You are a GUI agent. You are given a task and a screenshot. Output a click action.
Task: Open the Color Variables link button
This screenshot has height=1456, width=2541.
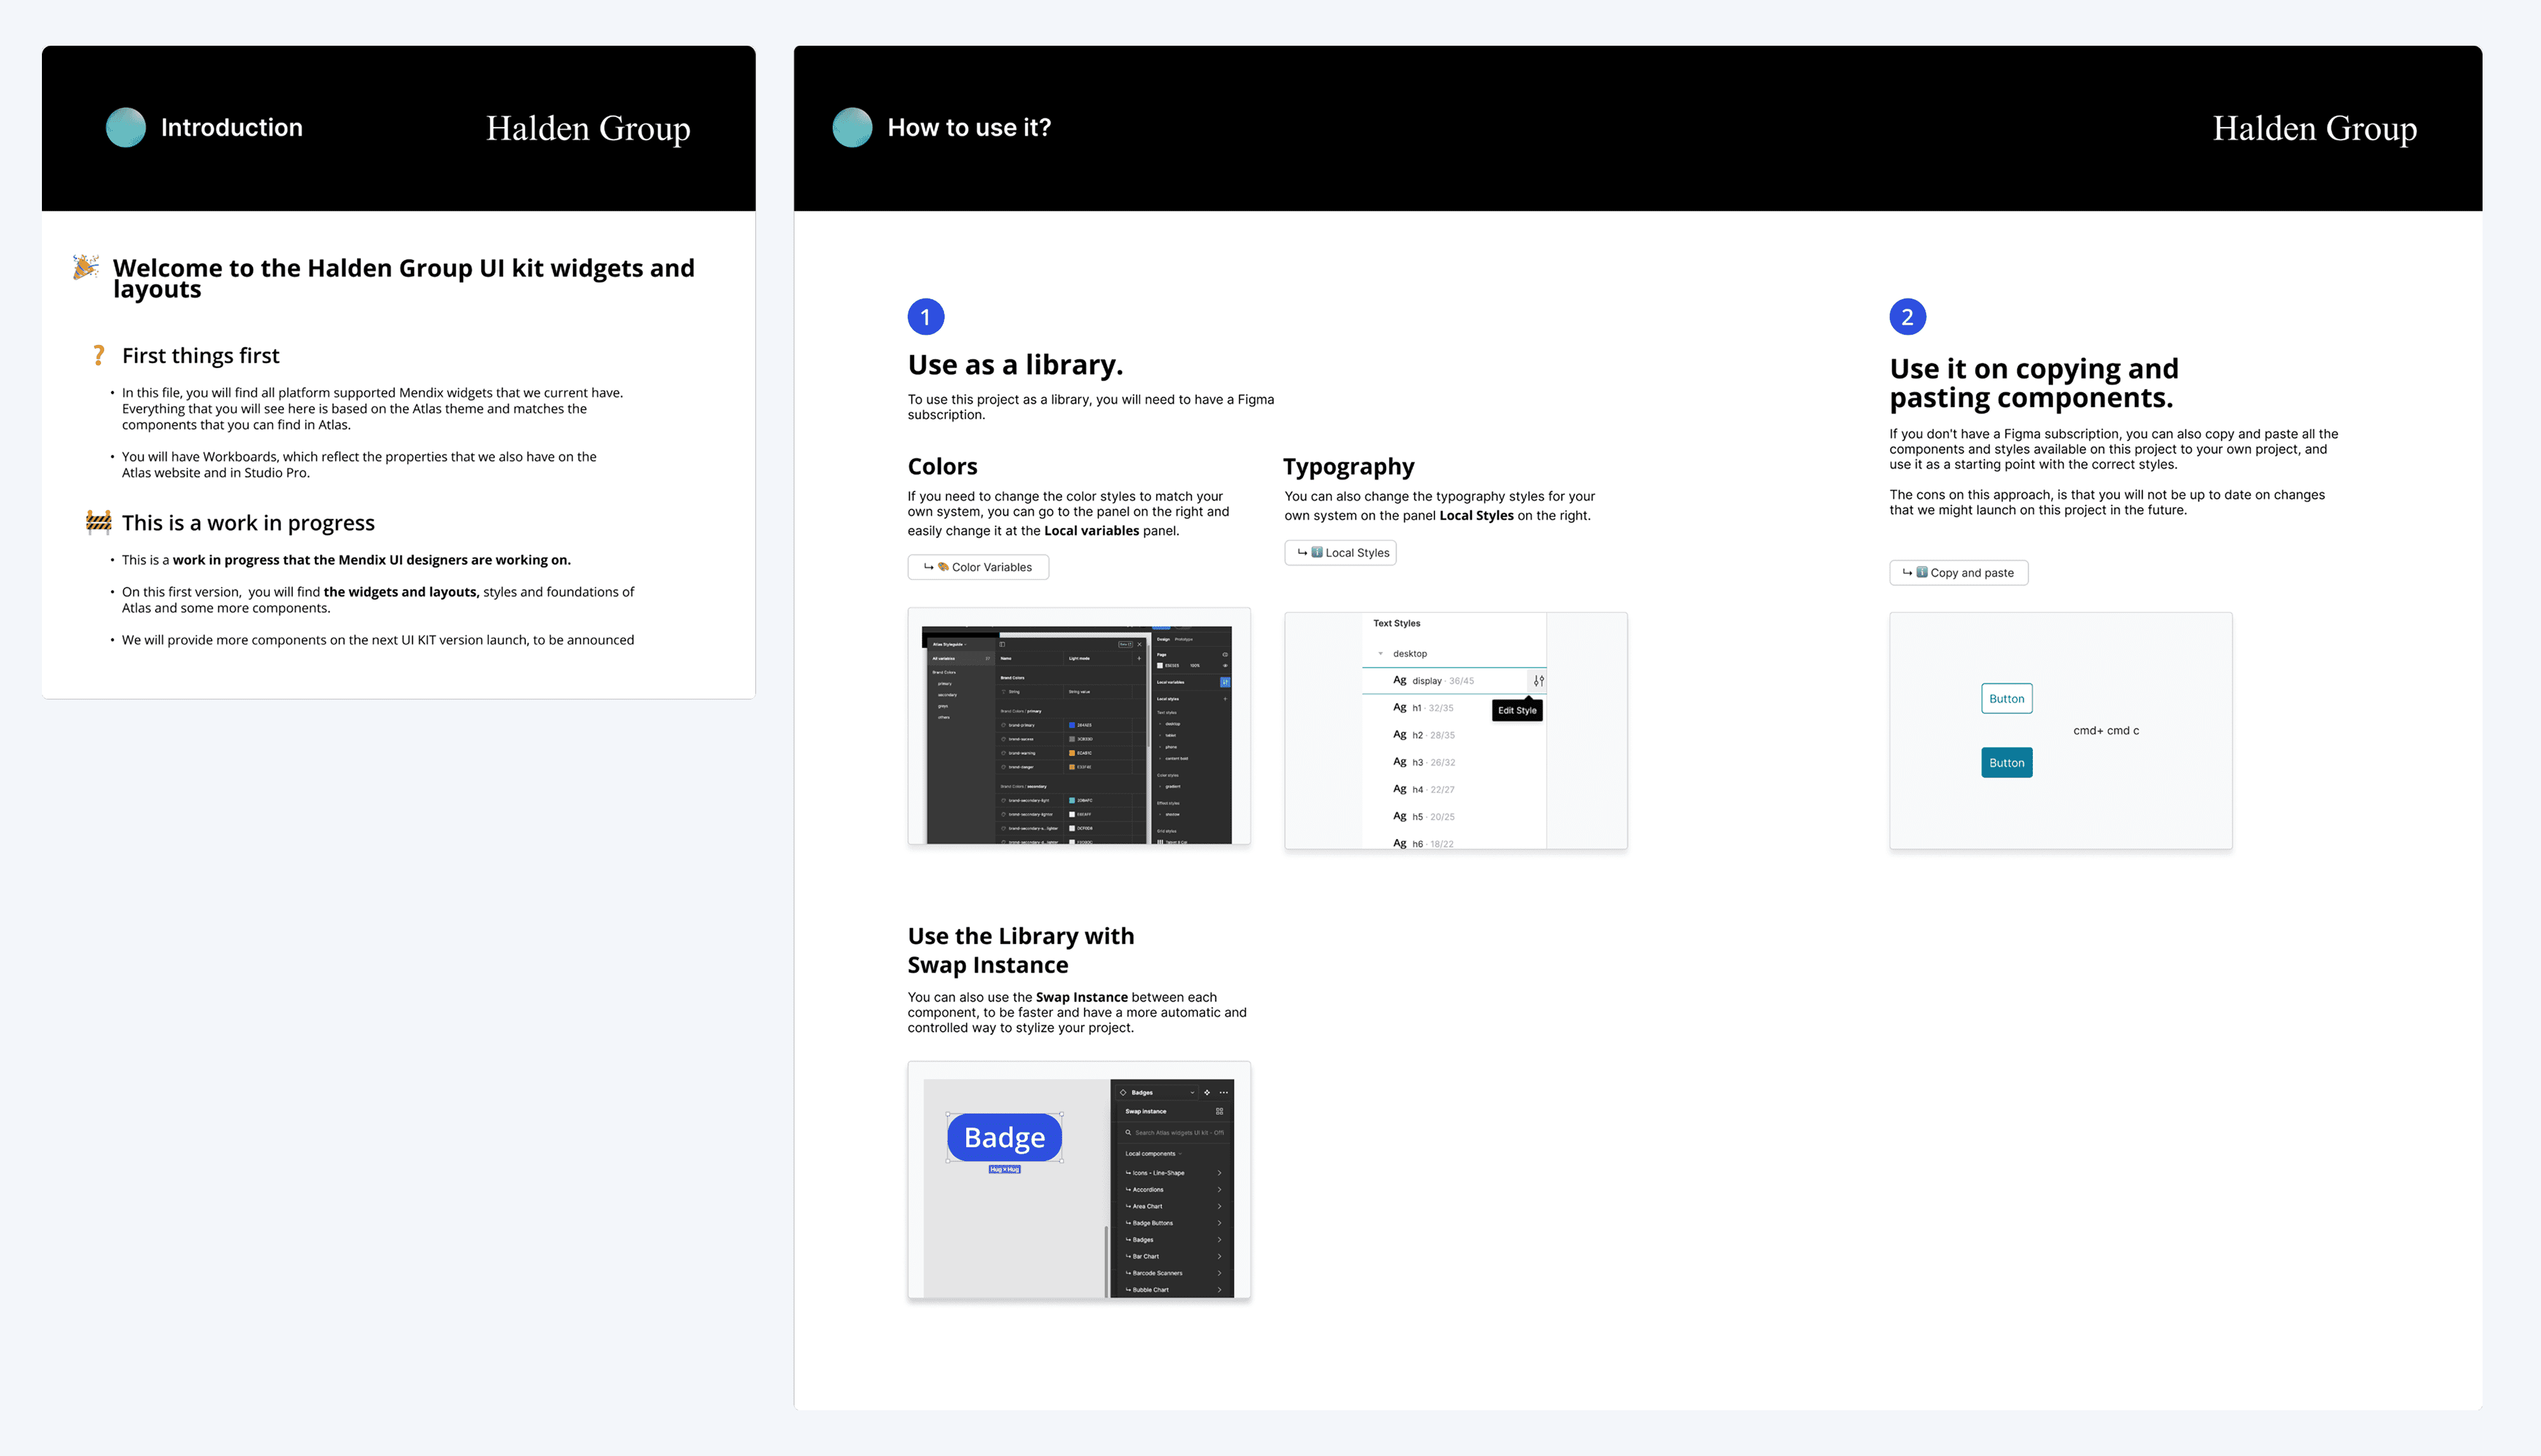coord(978,567)
